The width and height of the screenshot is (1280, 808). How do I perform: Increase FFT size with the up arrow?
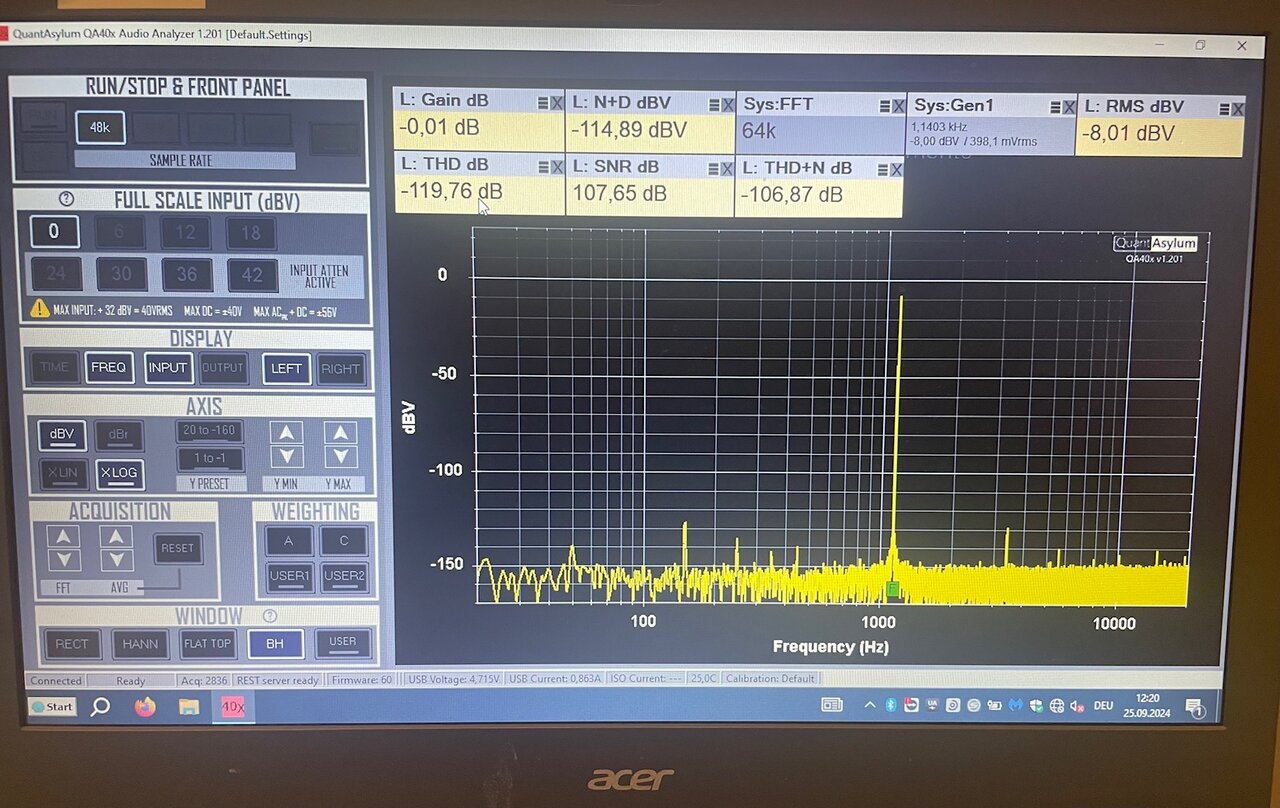[63, 536]
